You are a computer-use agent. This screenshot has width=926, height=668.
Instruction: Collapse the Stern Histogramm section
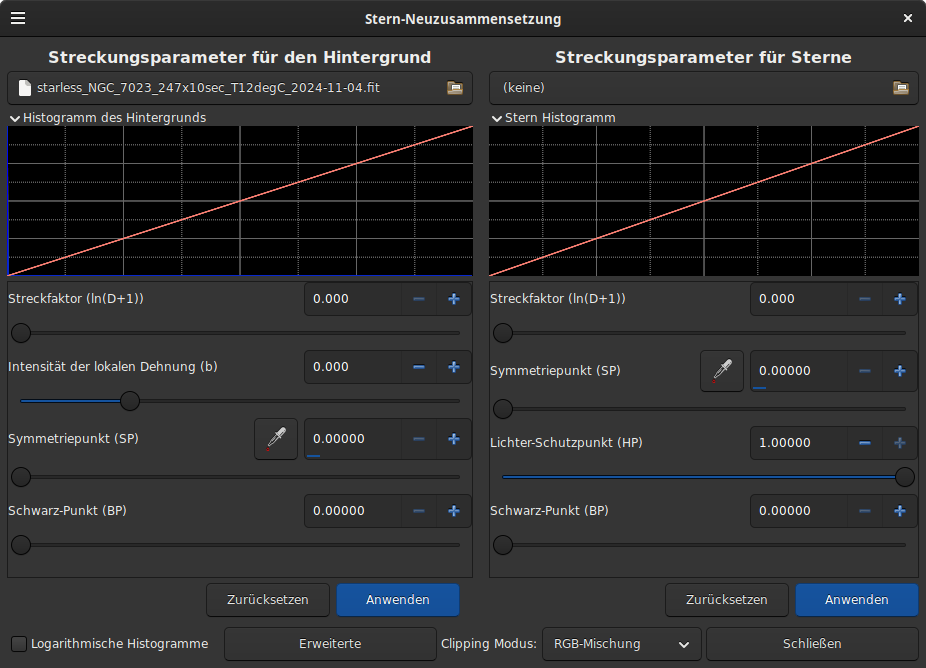coord(496,118)
